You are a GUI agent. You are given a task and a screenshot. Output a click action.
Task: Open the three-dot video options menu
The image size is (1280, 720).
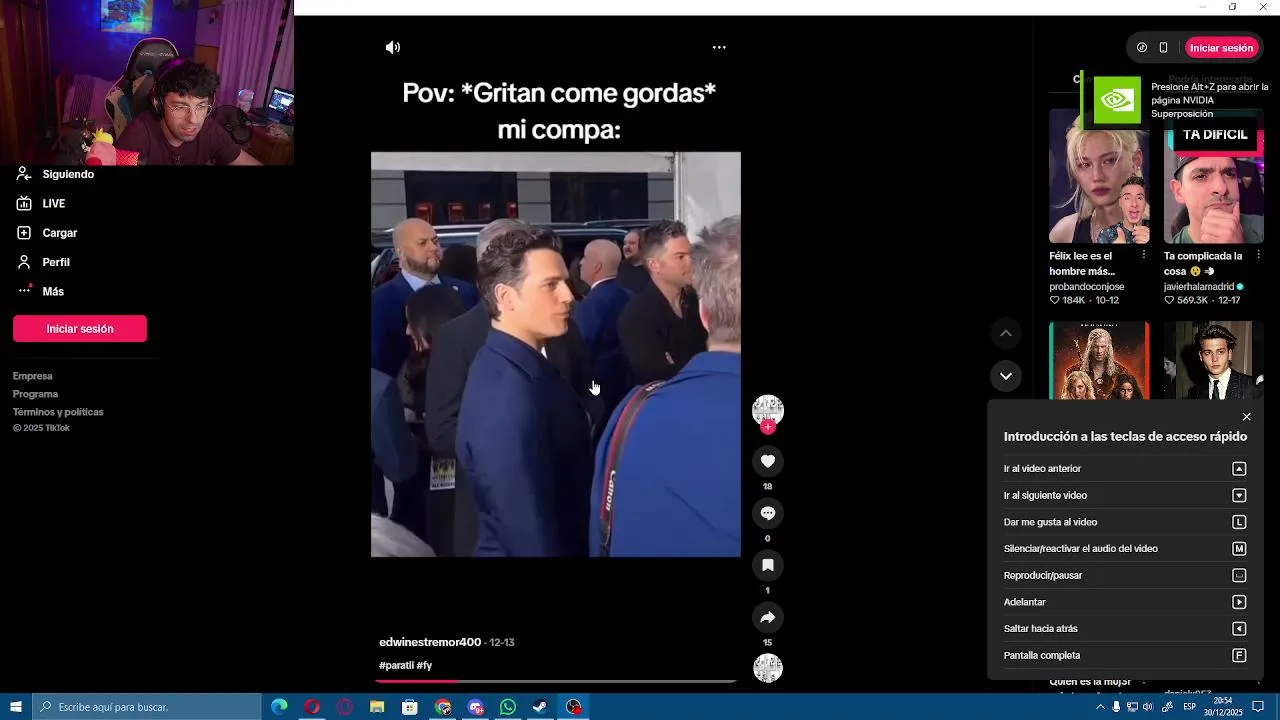point(719,47)
